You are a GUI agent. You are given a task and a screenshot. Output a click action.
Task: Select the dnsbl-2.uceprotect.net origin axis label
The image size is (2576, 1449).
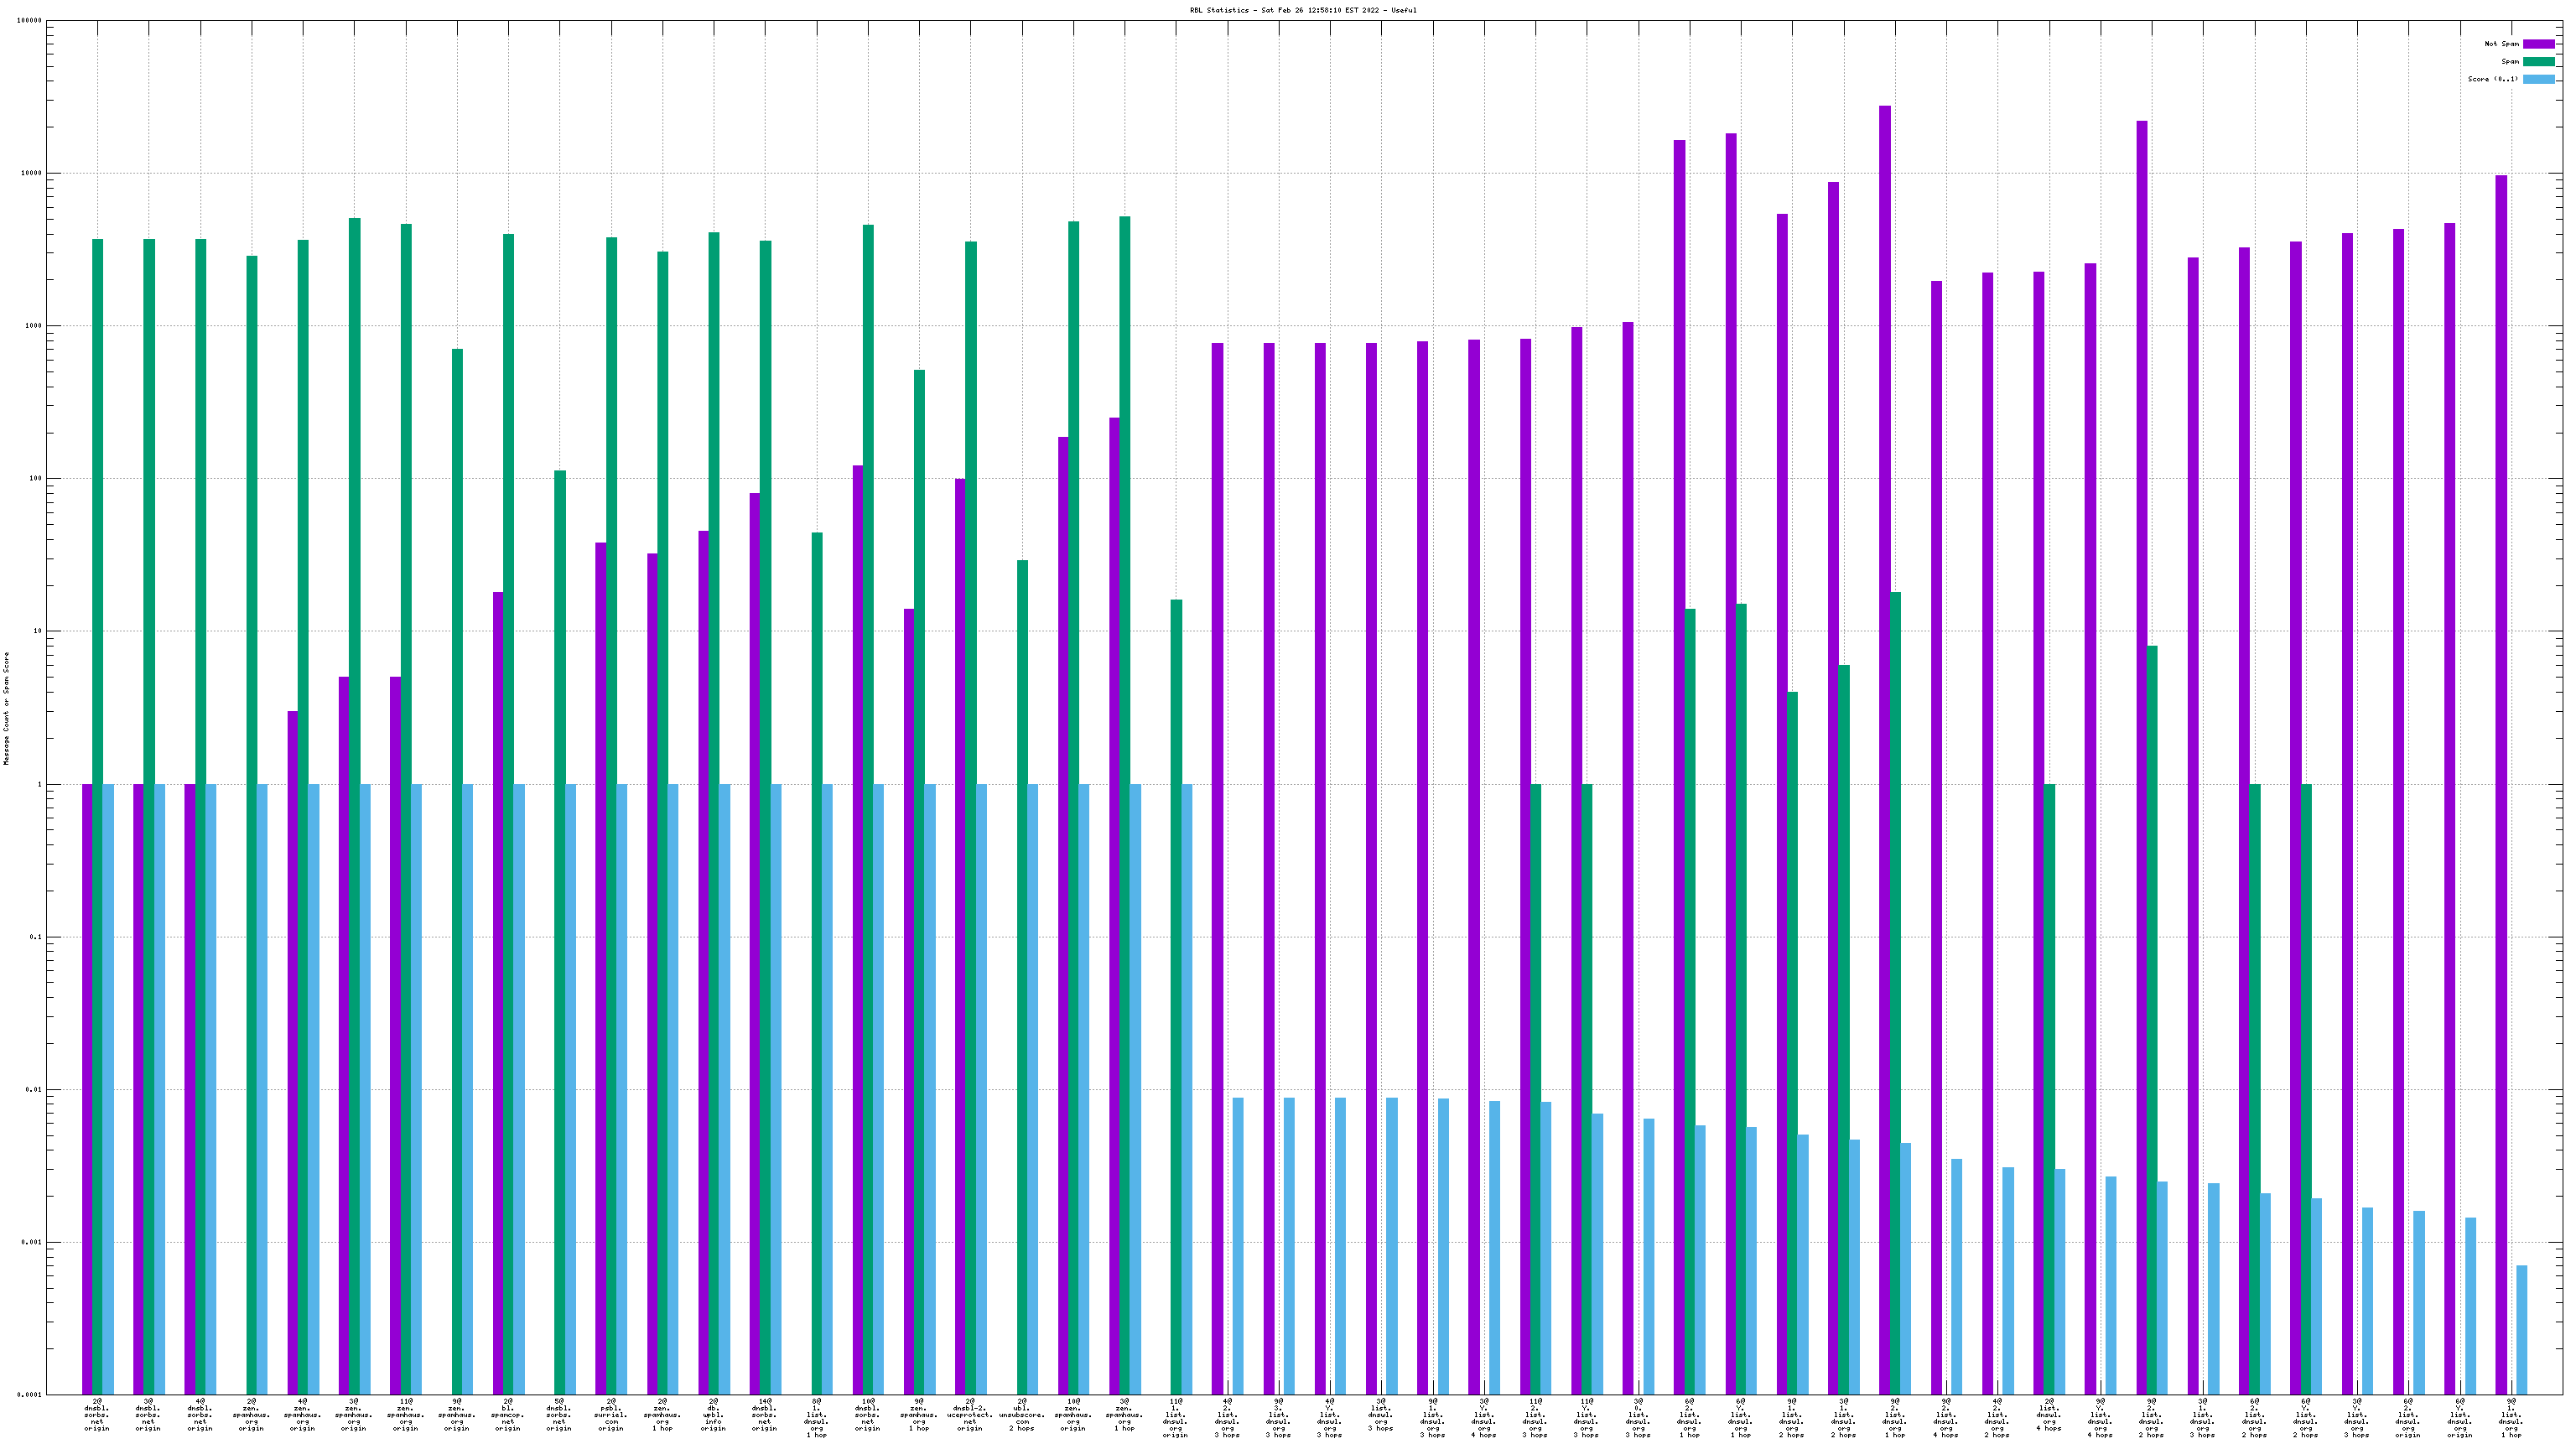tap(970, 1415)
